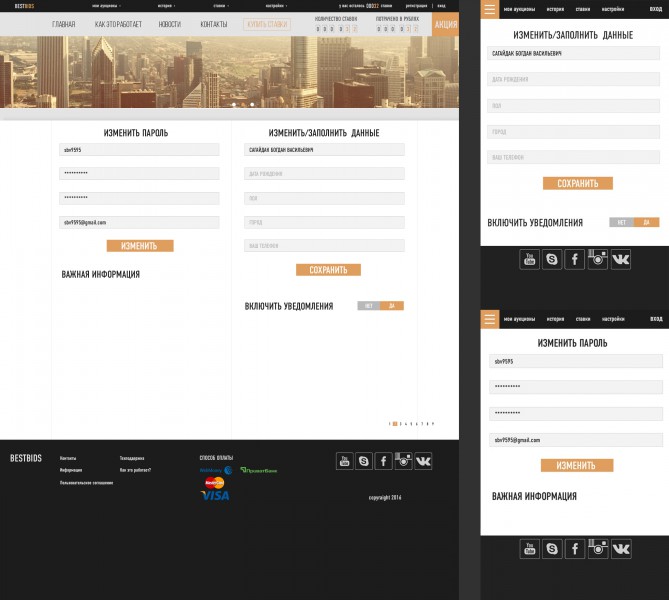Expand 'ставки' dropdown in desktop top bar
Screen dimensions: 669x600
point(221,6)
